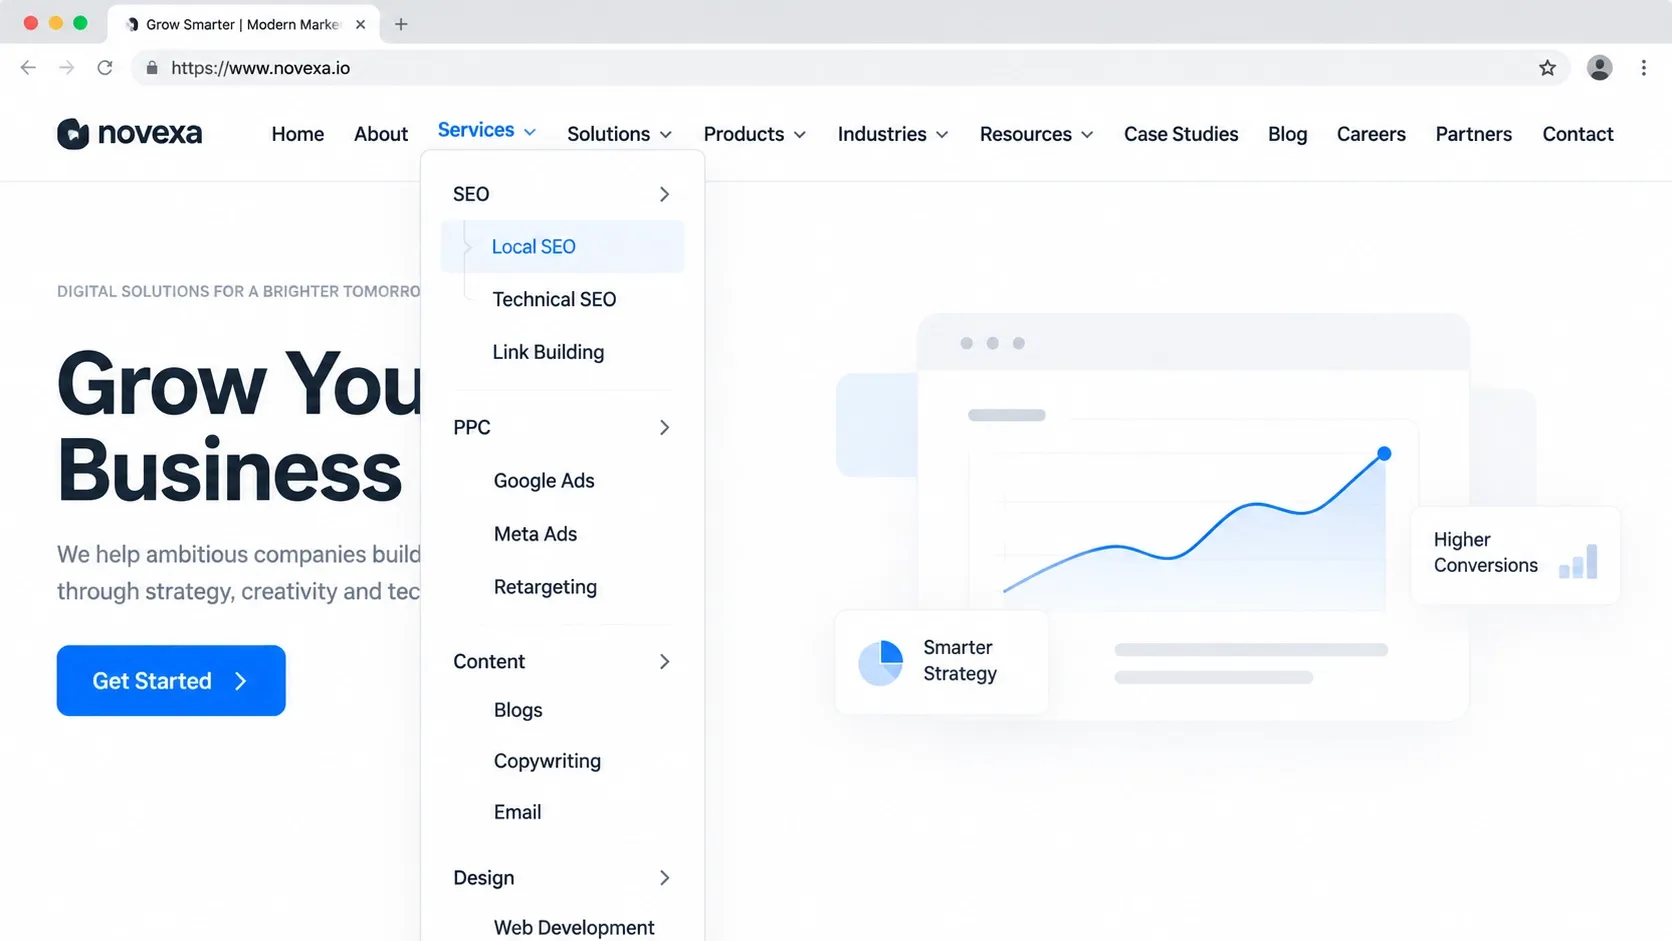1672x941 pixels.
Task: Open the Careers page link
Action: coord(1371,134)
